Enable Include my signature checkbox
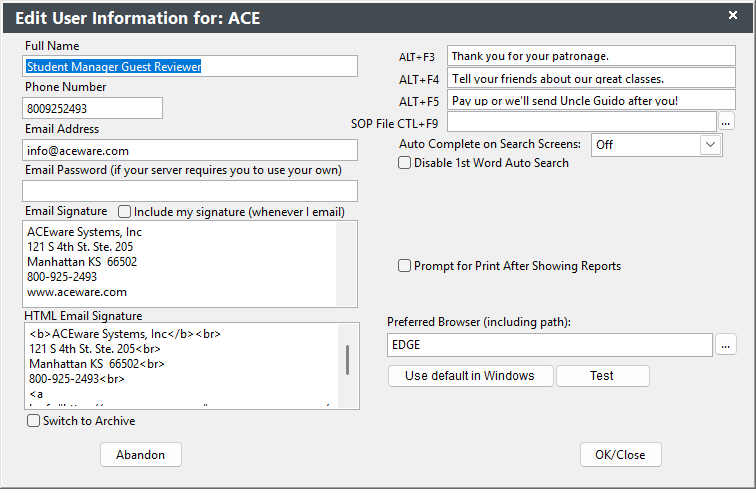 124,212
